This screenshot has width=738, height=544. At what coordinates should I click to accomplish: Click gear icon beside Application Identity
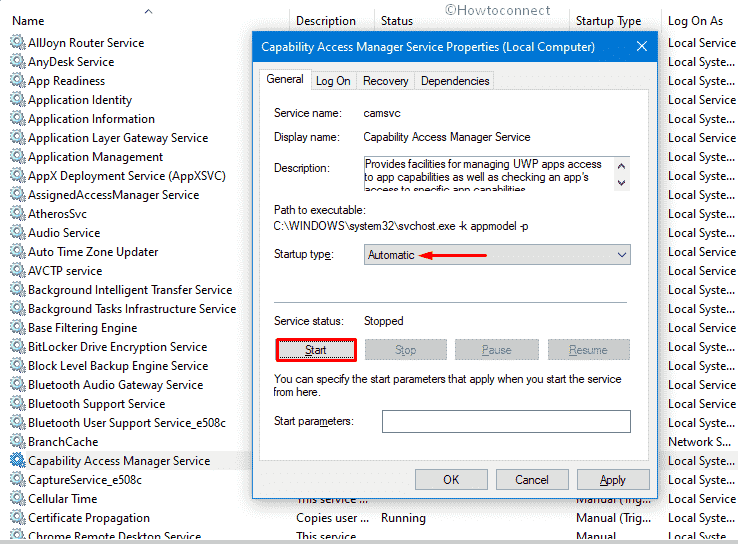18,99
